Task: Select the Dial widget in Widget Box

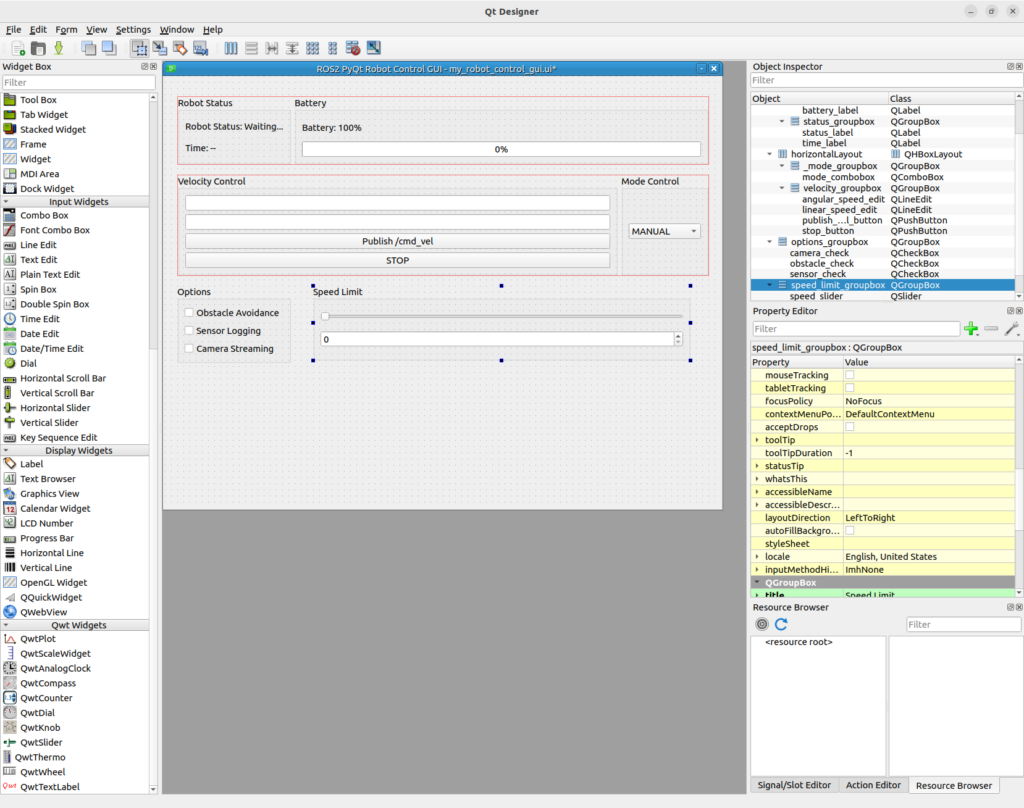Action: 28,363
